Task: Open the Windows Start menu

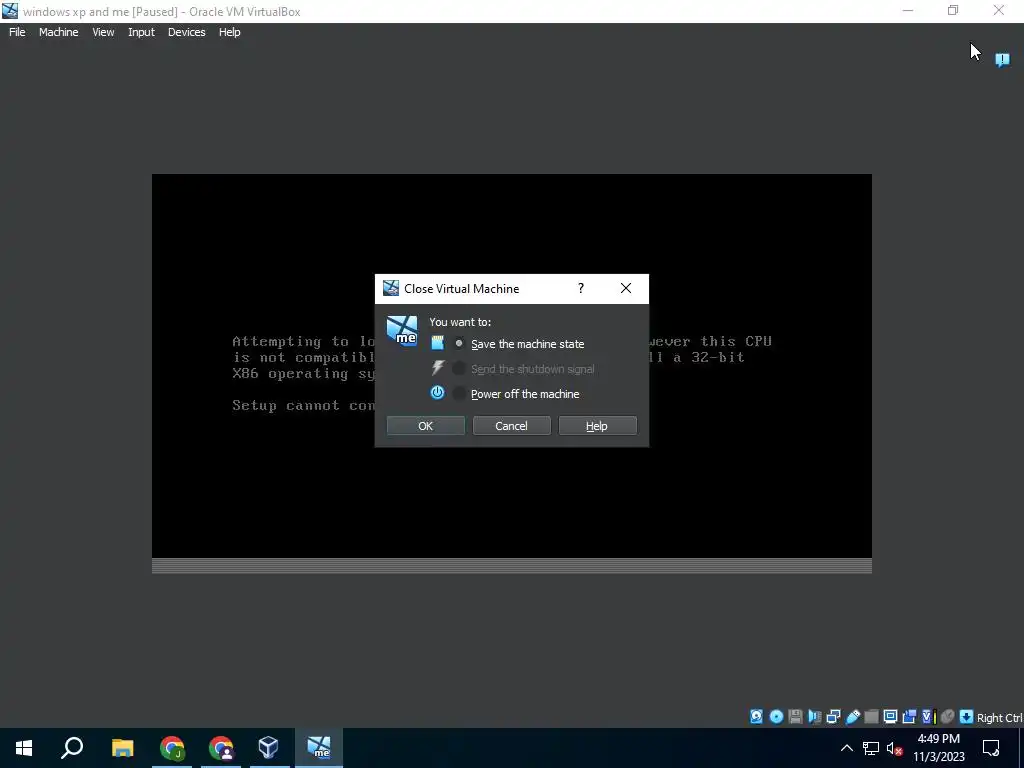Action: pos(24,748)
